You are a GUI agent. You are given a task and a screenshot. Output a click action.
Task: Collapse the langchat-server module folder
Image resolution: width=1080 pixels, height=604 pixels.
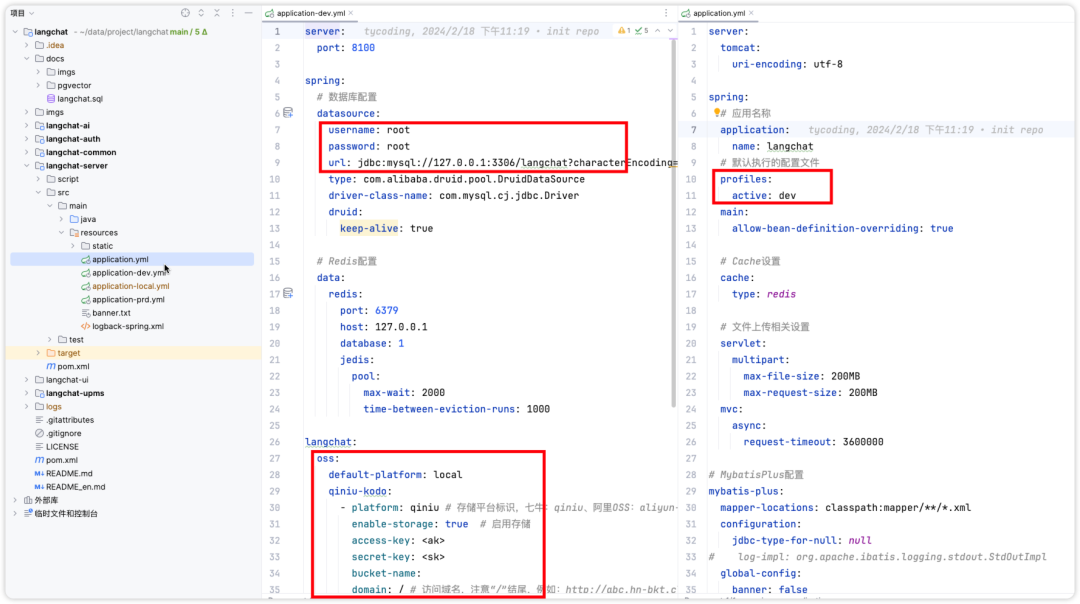pos(27,166)
